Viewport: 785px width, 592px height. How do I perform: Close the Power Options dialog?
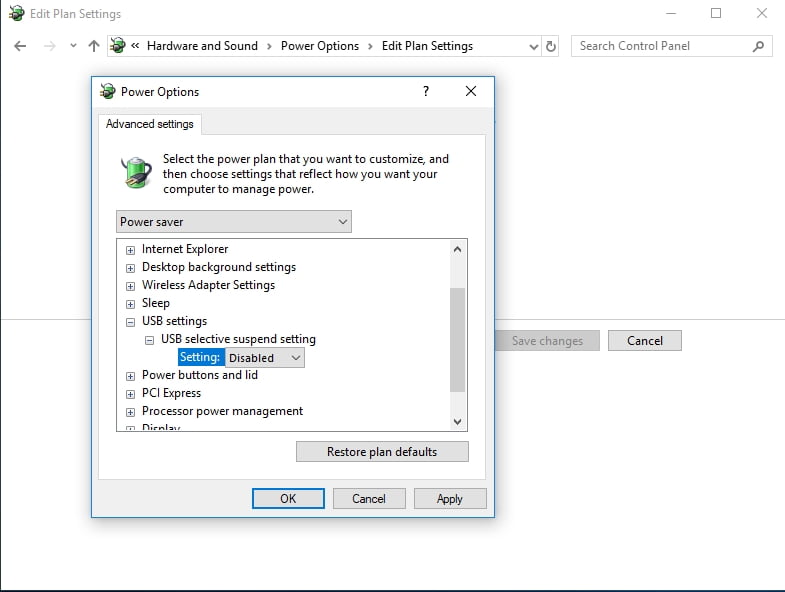coord(471,91)
